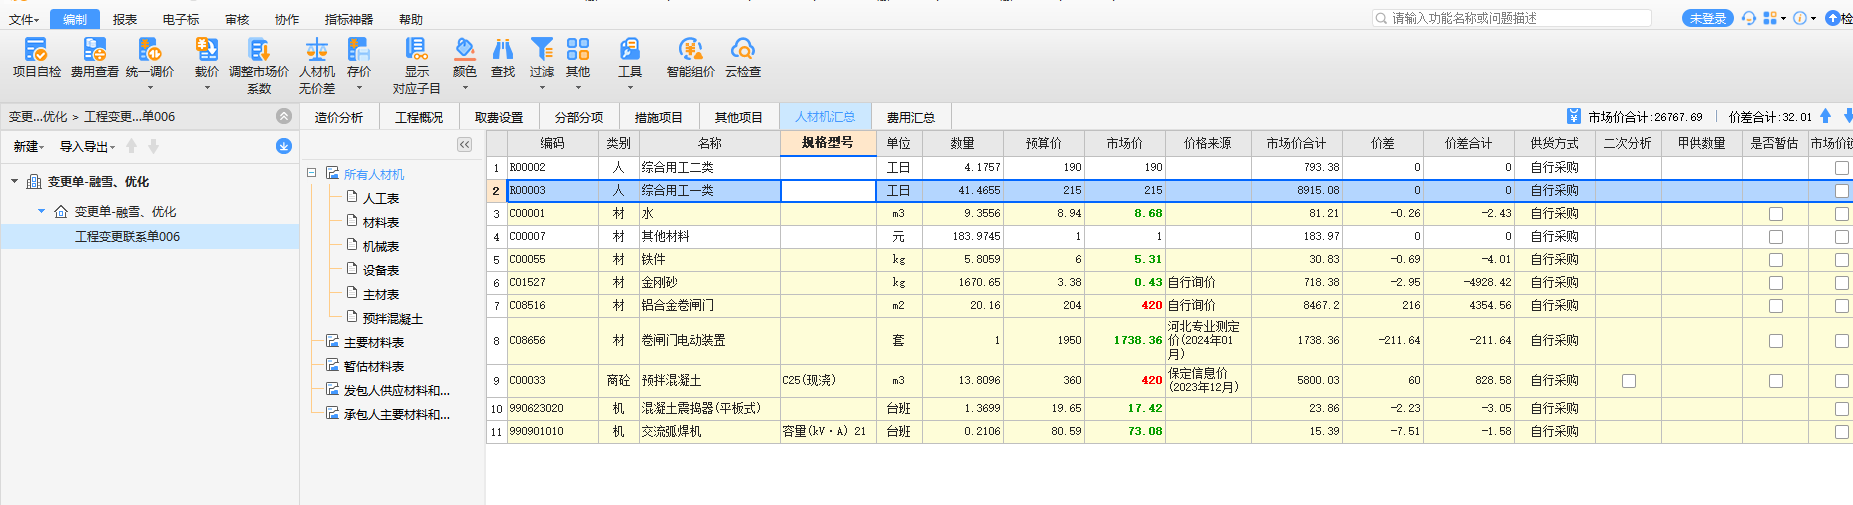This screenshot has width=1853, height=505.
Task: Toggle 是否暂估 checkbox for 水 row
Action: click(1775, 214)
